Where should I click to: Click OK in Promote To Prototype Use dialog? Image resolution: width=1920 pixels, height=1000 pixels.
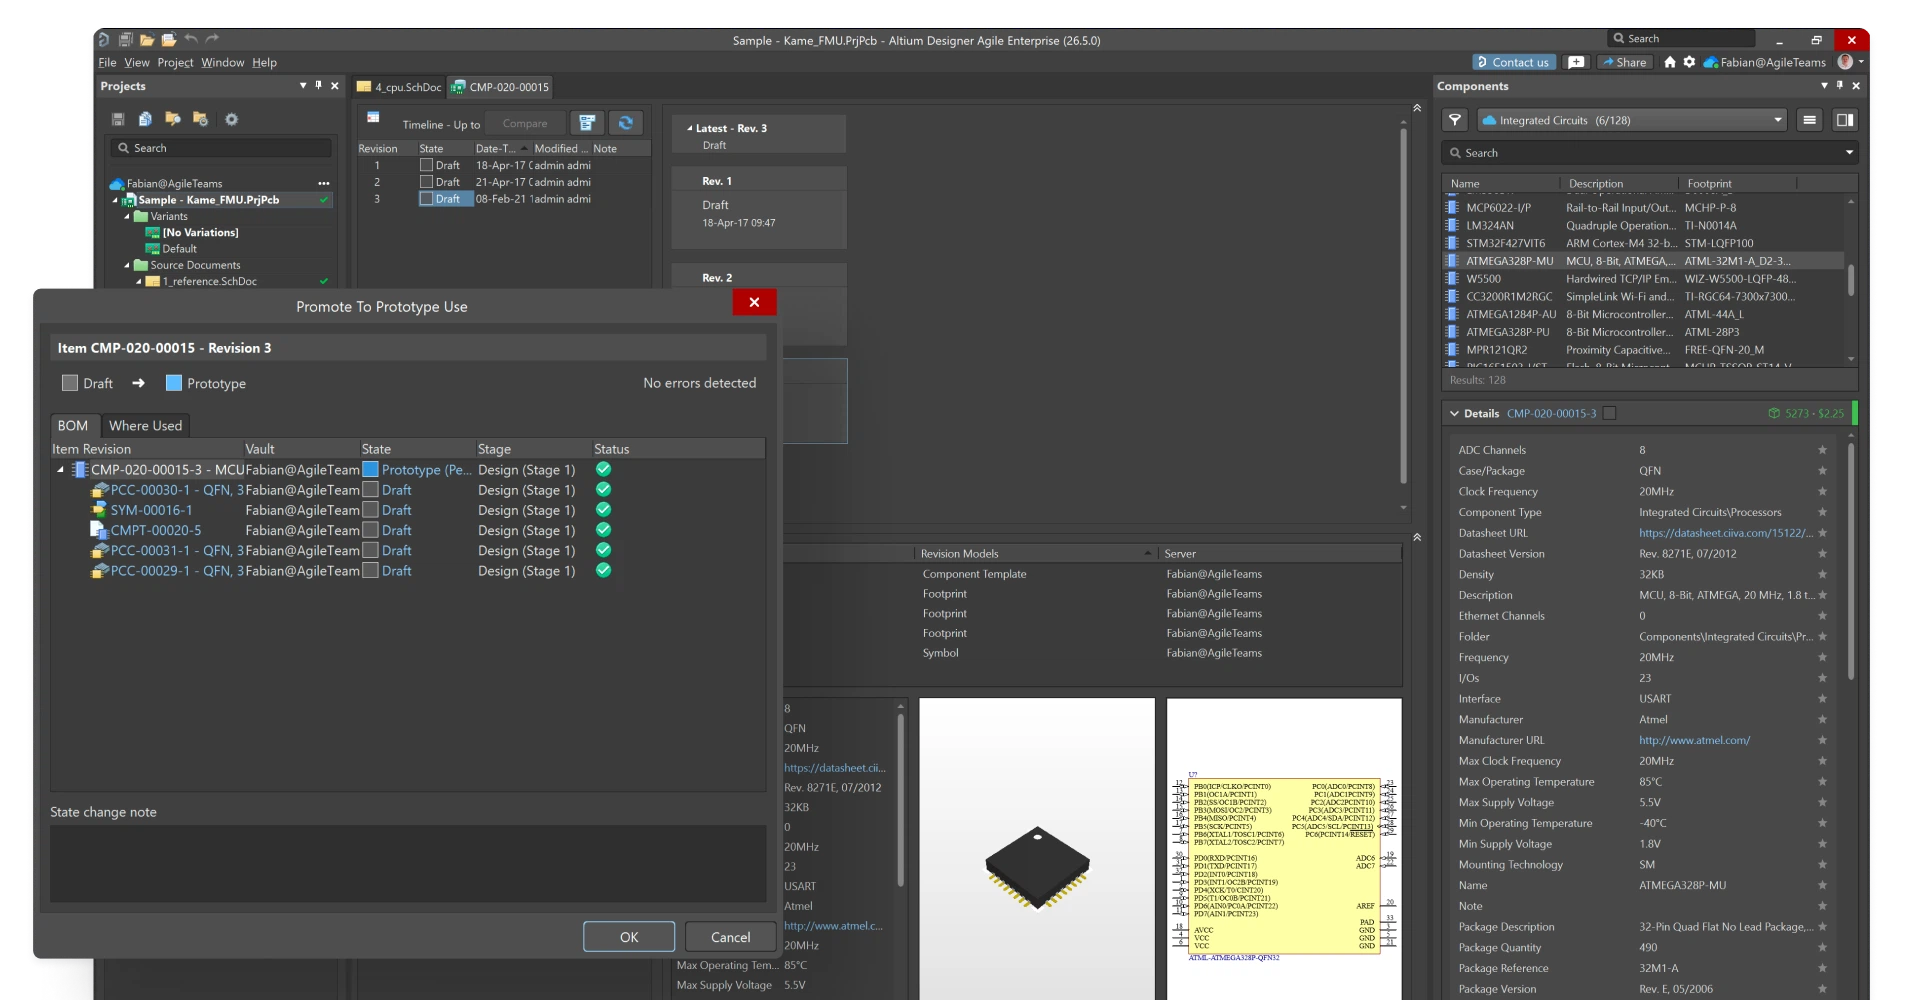tap(629, 937)
